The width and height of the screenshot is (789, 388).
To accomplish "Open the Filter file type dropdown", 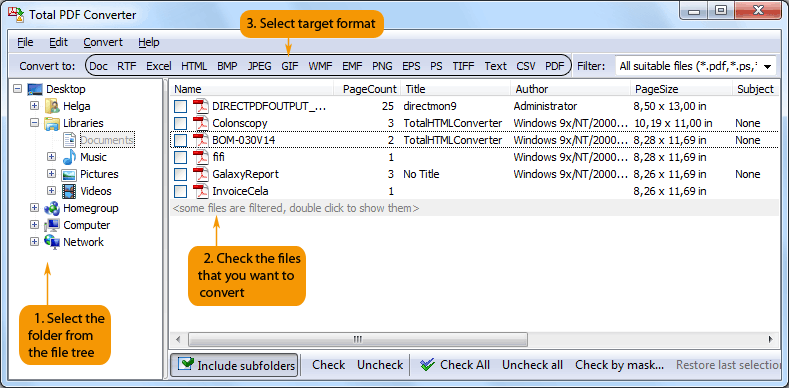I will coord(768,66).
